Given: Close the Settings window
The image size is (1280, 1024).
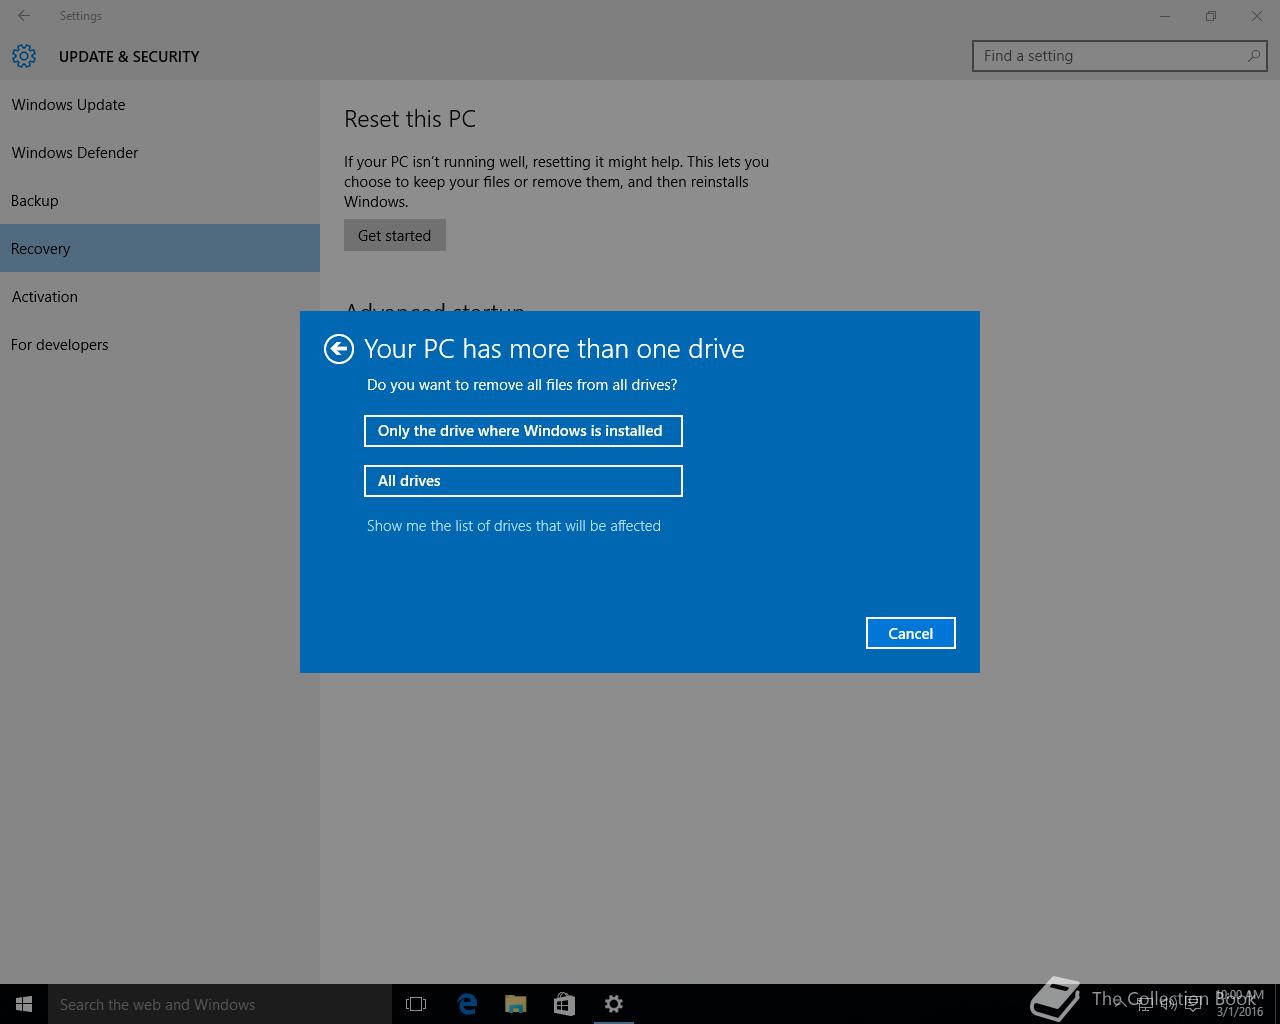Looking at the screenshot, I should (x=1257, y=16).
